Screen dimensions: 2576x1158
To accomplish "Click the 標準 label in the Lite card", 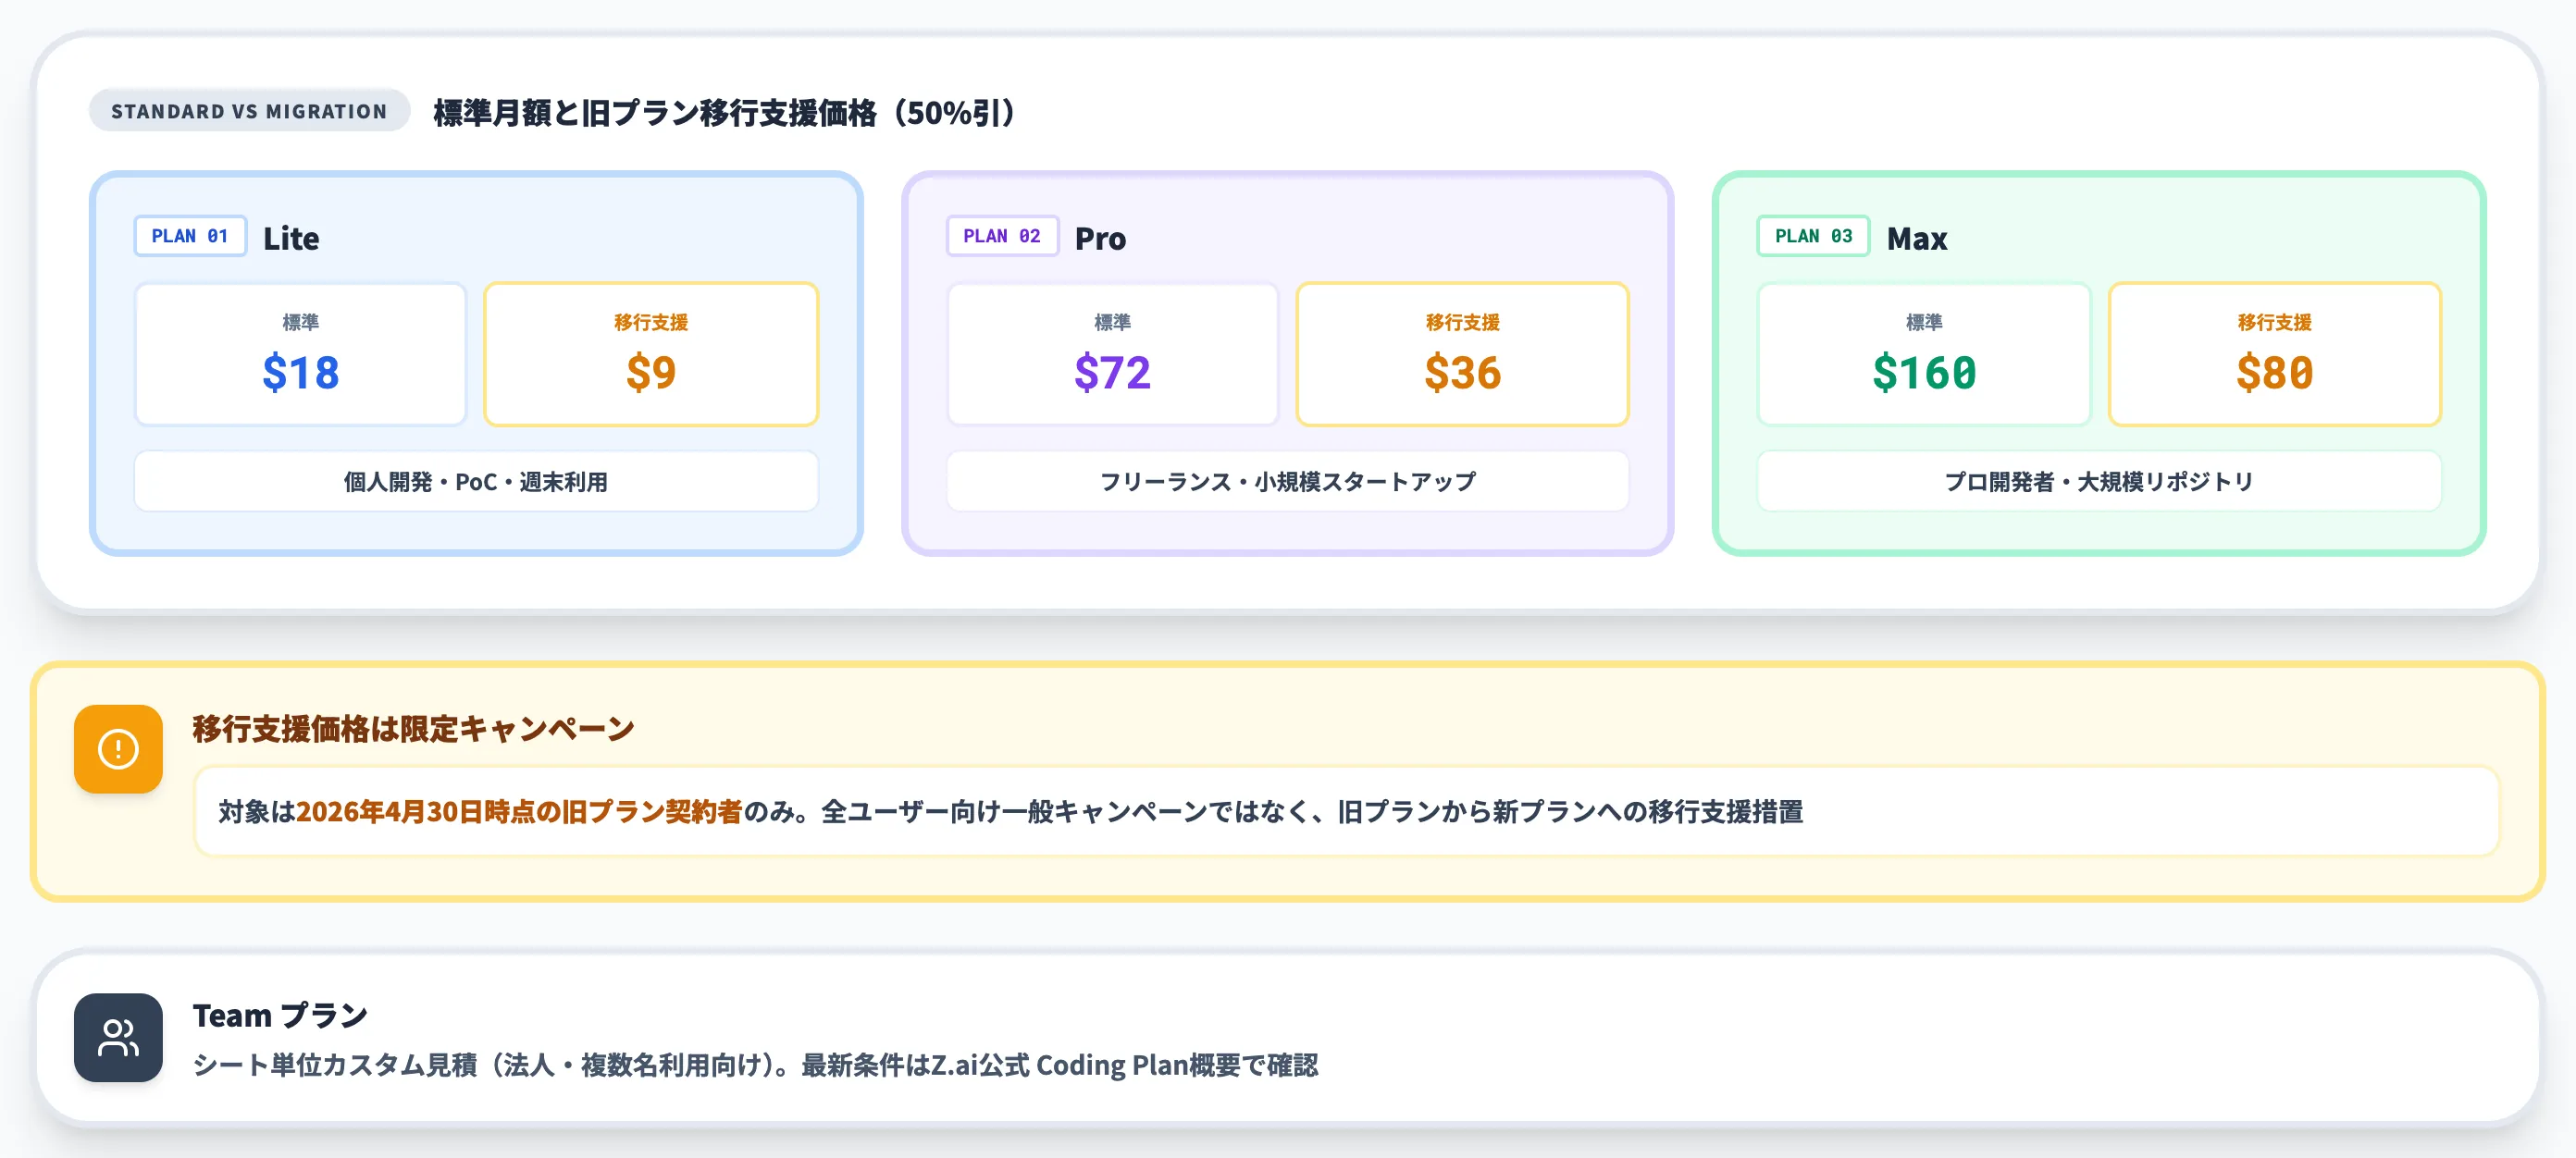I will pos(300,322).
